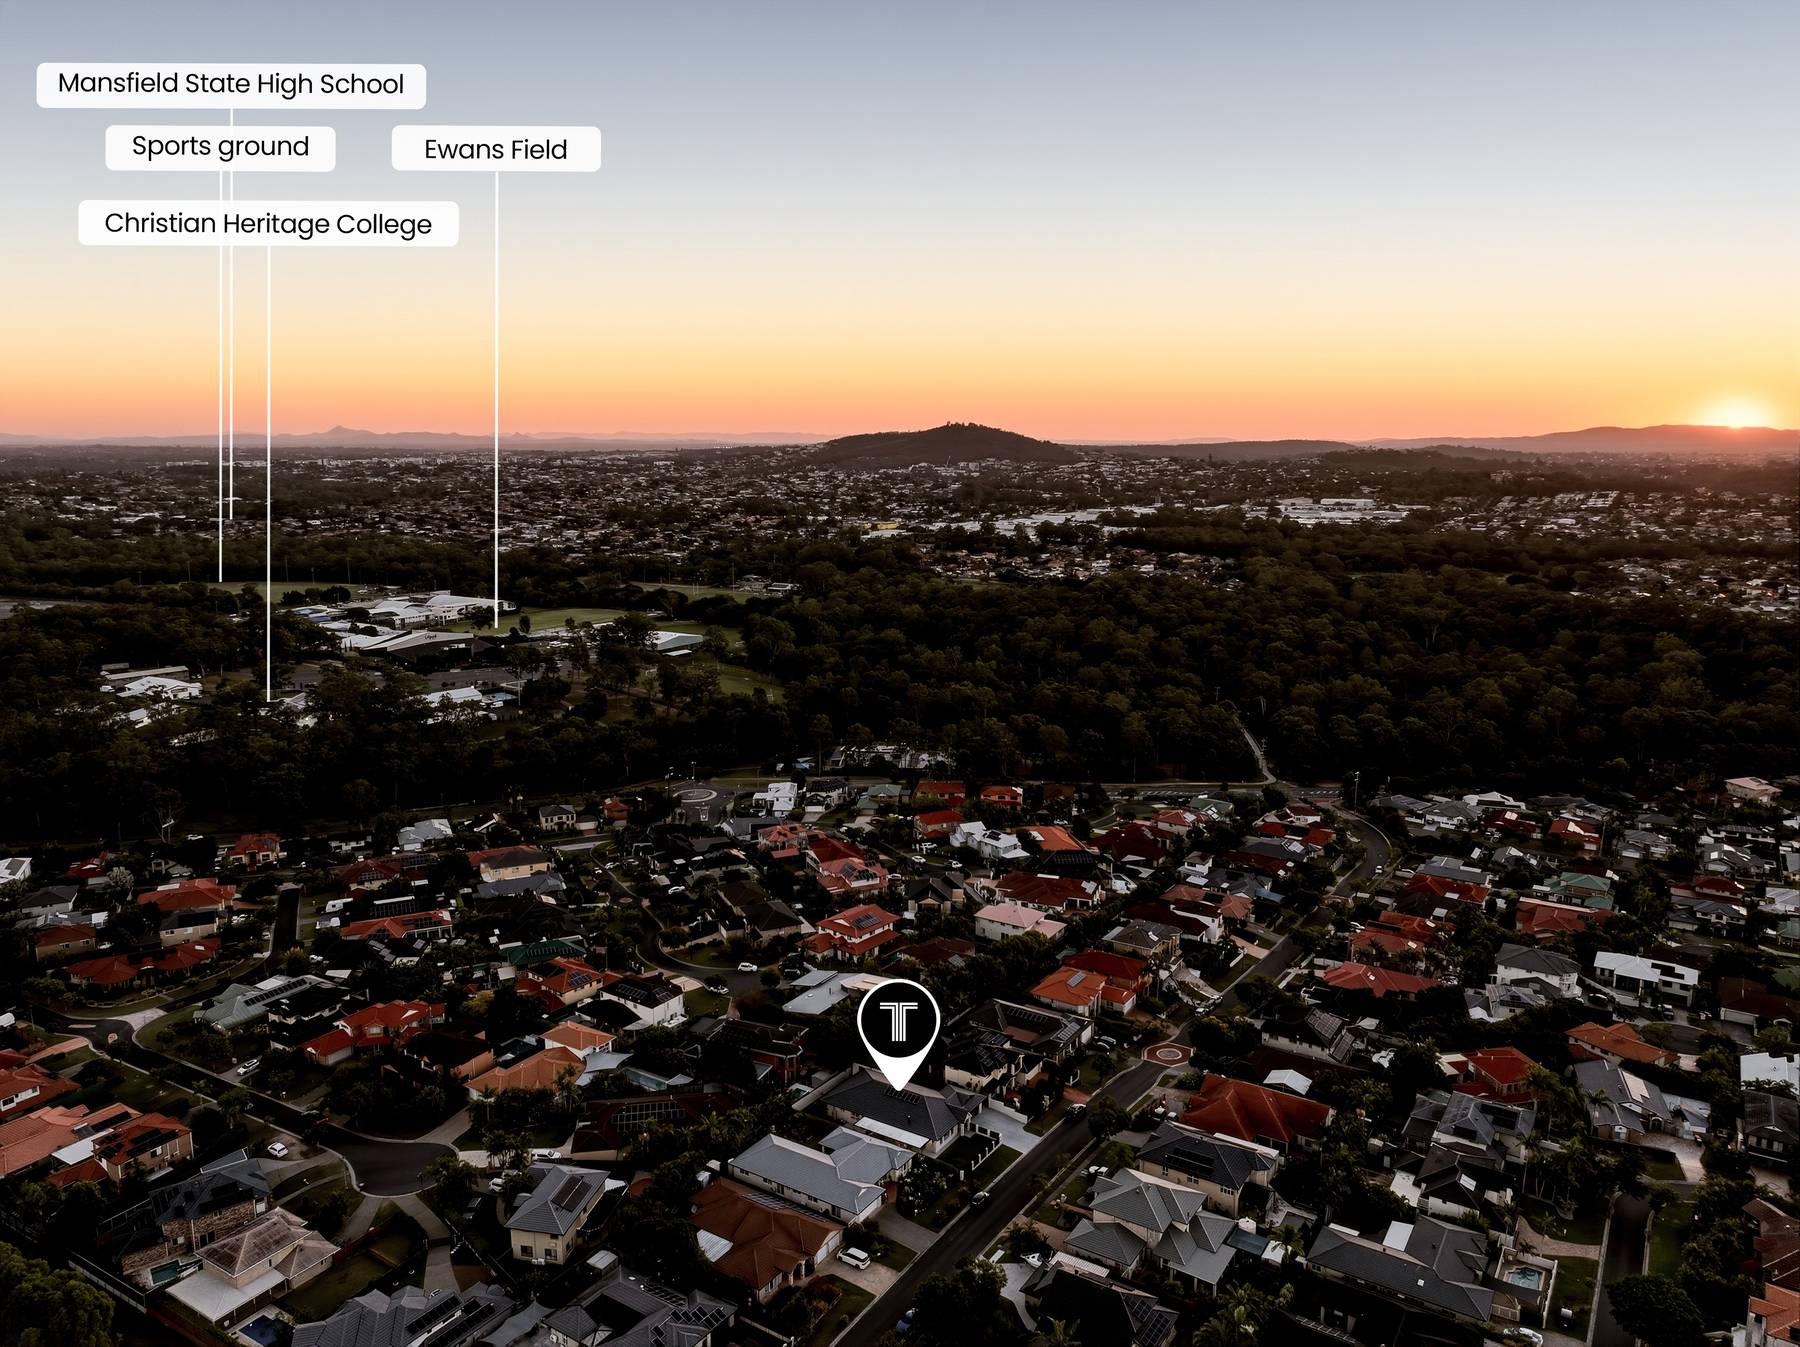Open the Sports ground label
Viewport: 1800px width, 1347px height.
click(220, 148)
